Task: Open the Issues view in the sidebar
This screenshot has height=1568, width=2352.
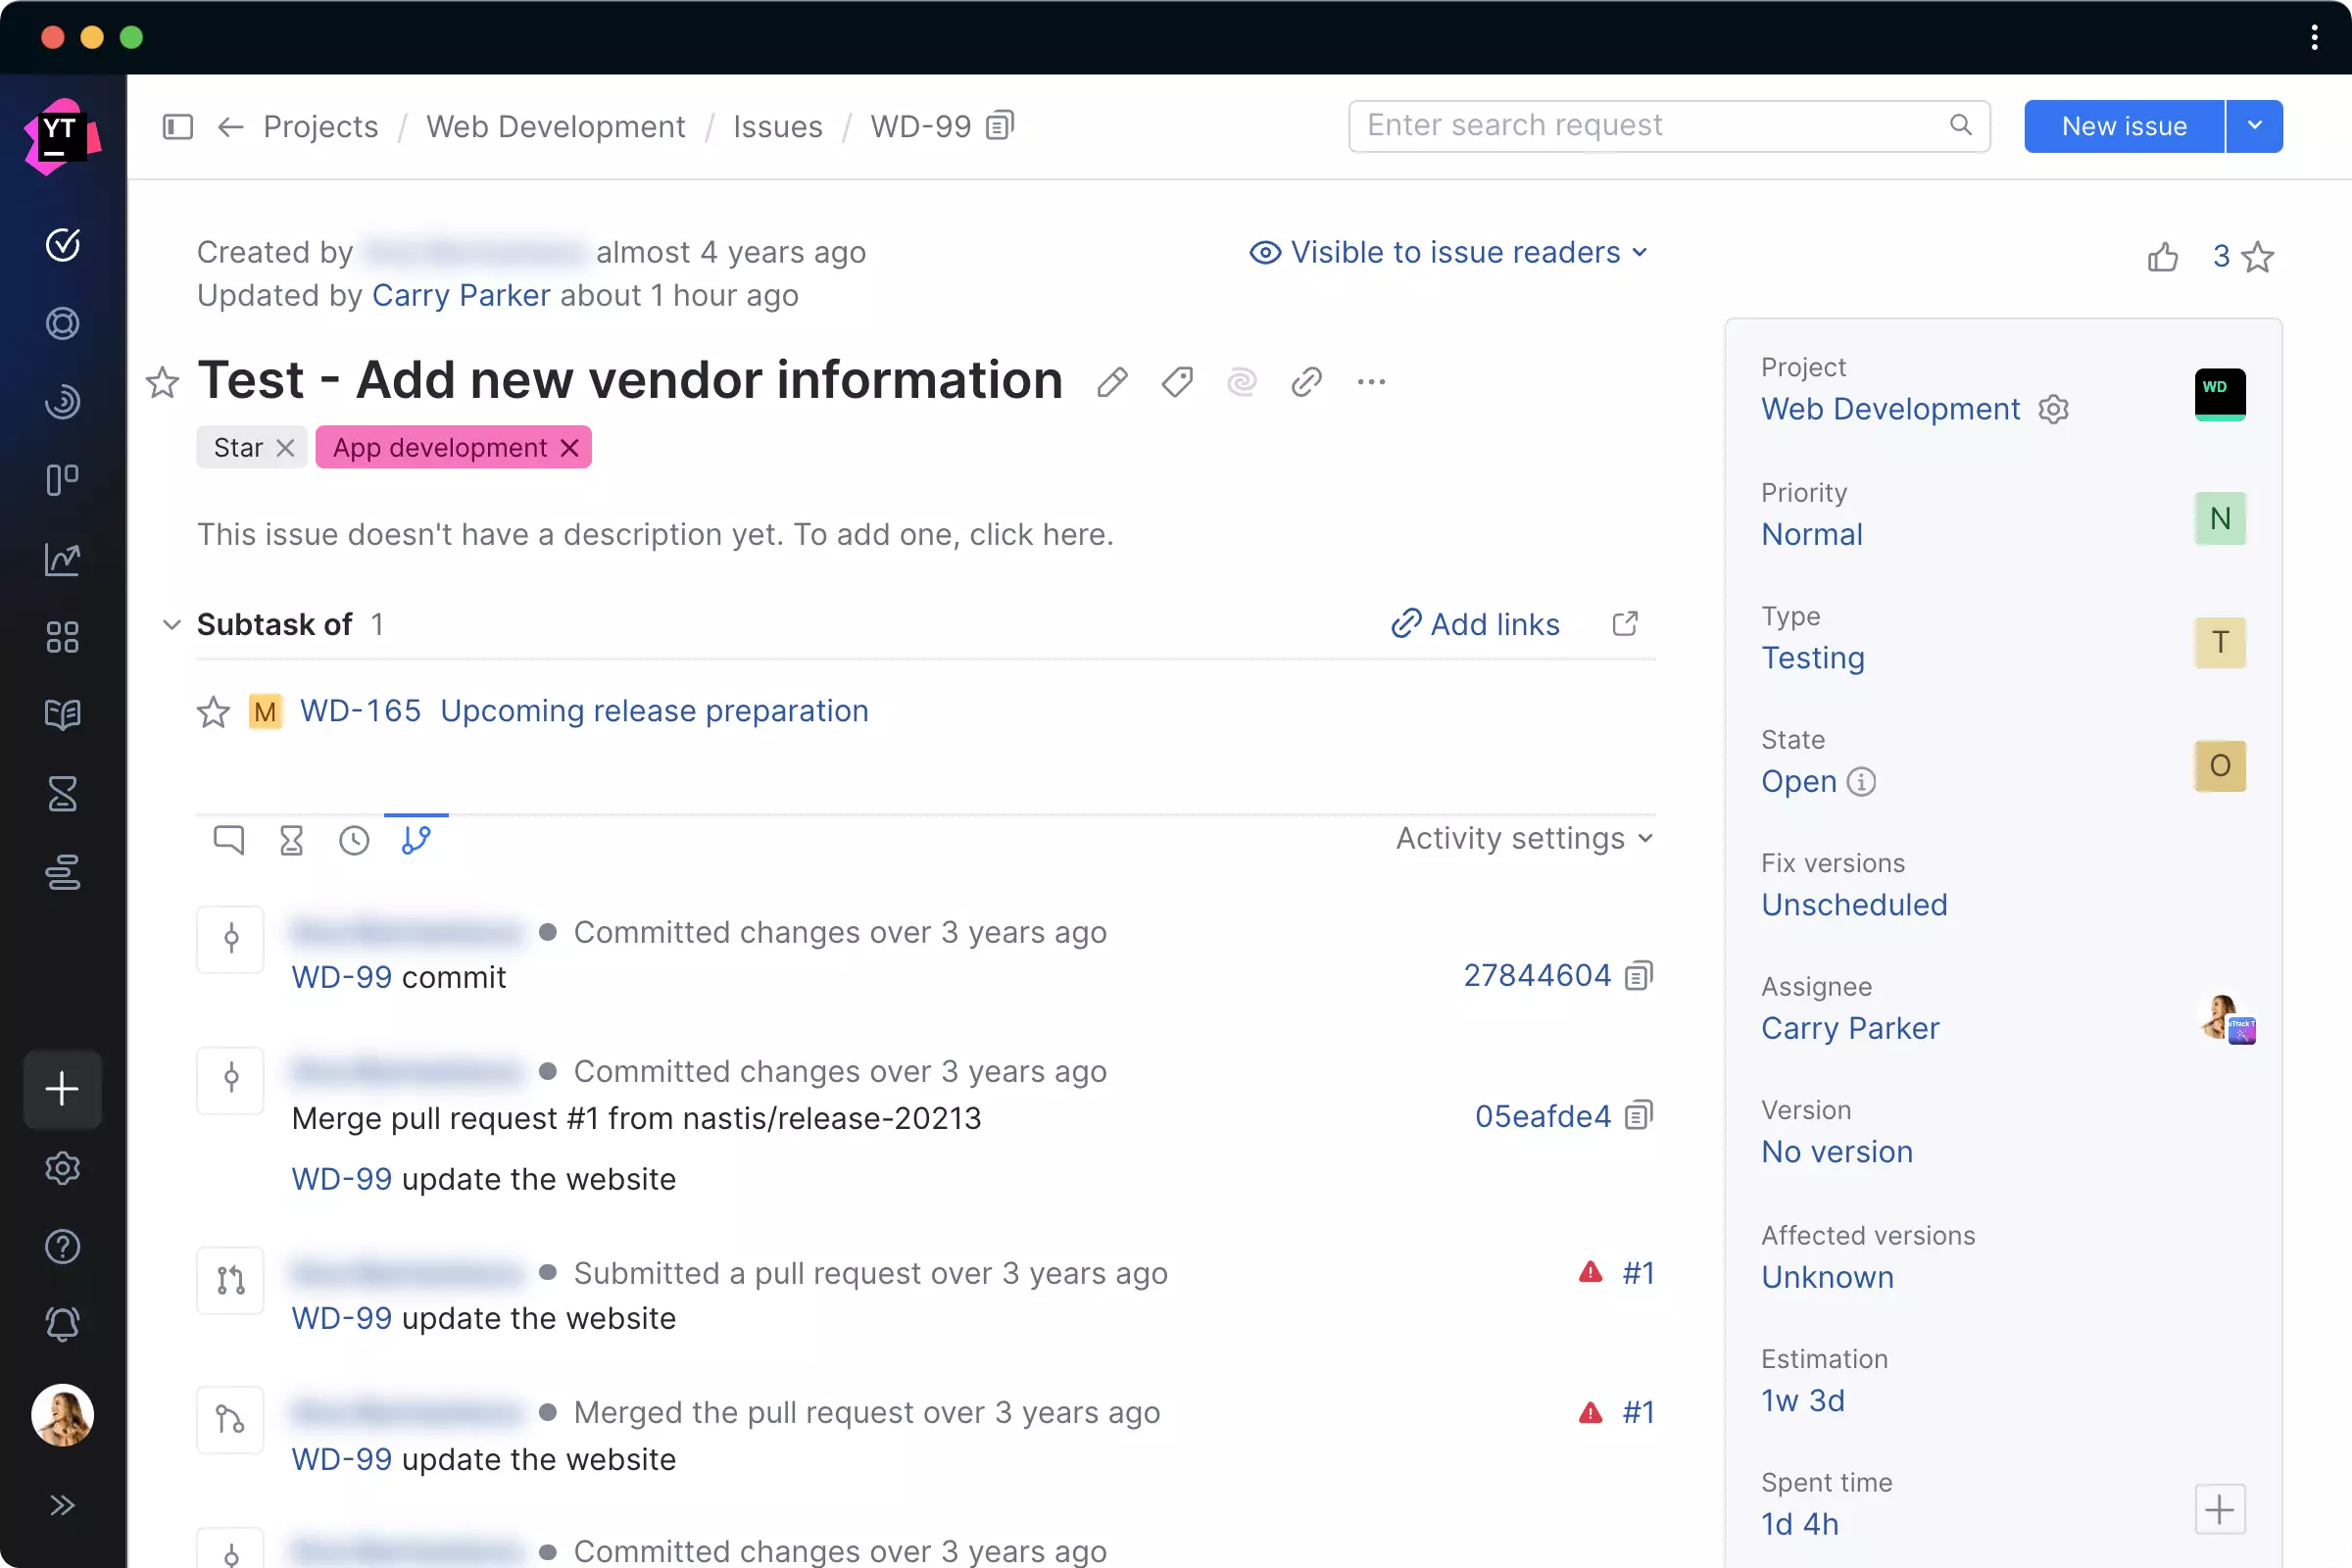Action: click(x=62, y=245)
